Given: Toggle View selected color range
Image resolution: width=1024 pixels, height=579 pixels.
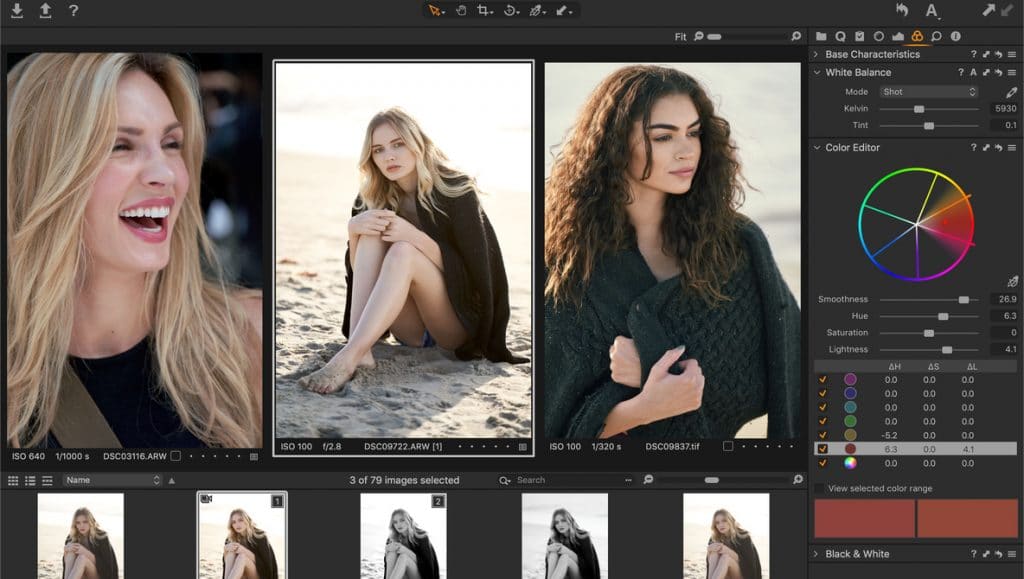Looking at the screenshot, I should pyautogui.click(x=820, y=490).
